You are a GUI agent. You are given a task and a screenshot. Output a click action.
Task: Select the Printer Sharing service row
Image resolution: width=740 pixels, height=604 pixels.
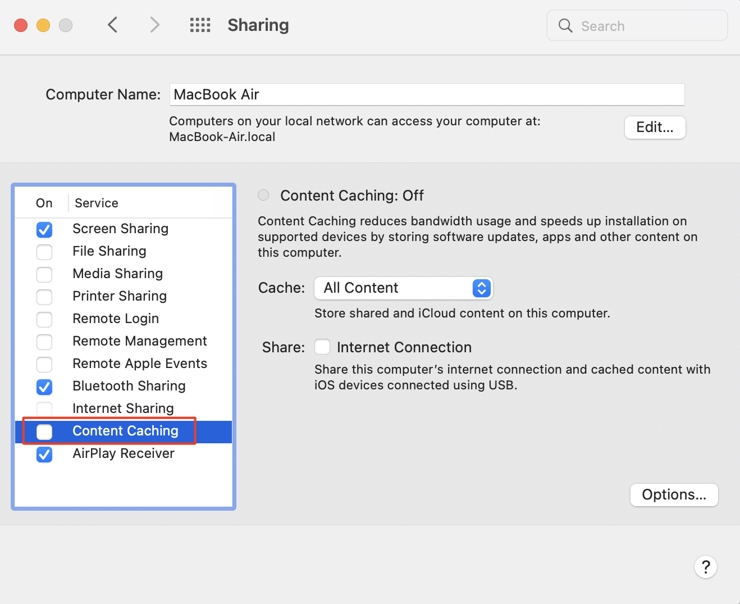click(123, 296)
